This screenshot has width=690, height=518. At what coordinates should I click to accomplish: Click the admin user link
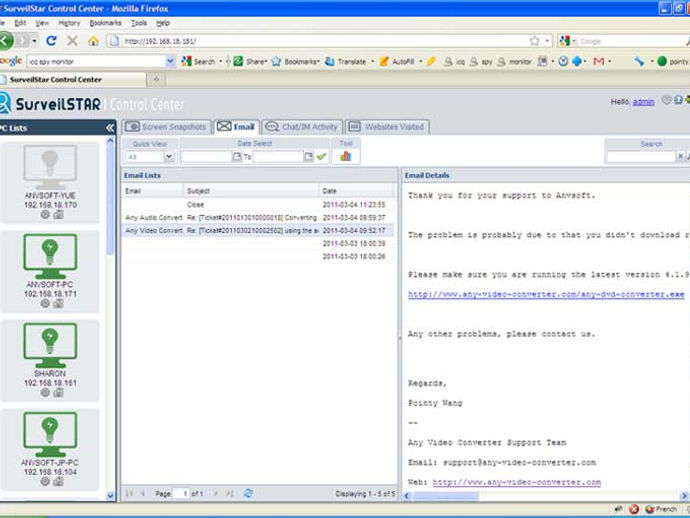click(643, 102)
